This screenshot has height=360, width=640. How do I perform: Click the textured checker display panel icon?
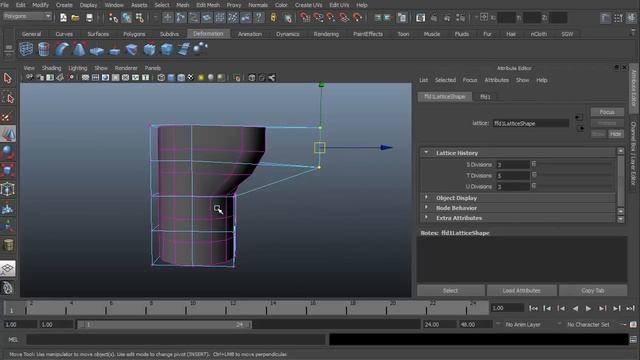(x=191, y=78)
